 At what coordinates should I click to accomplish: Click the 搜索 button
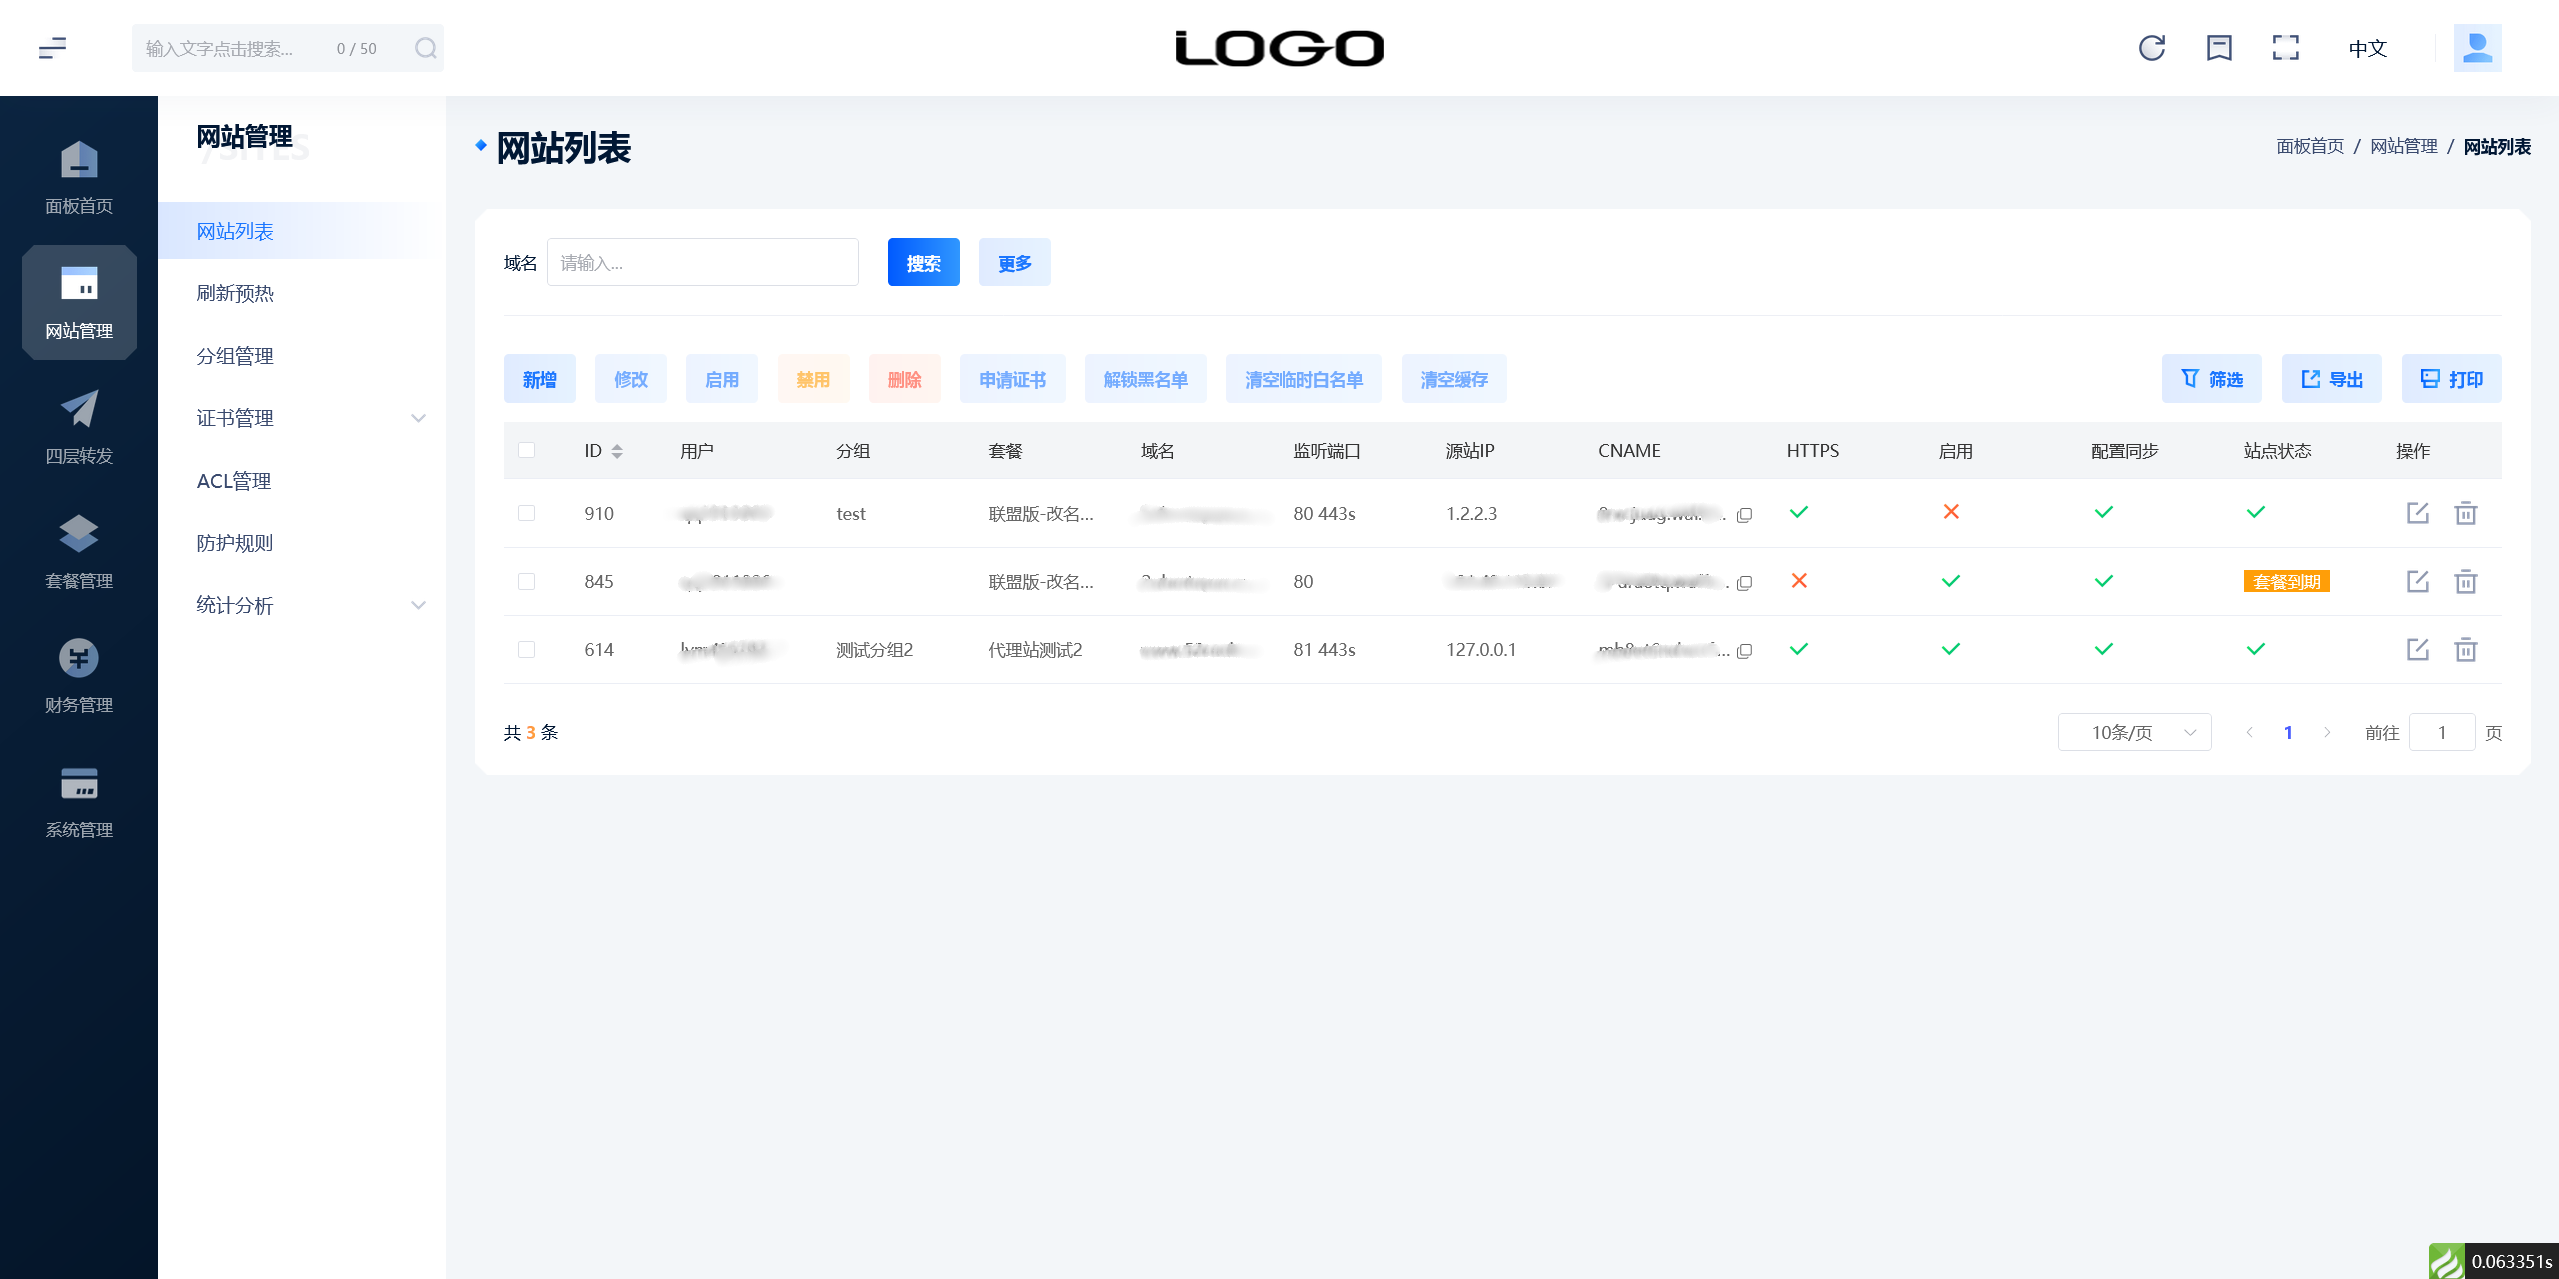923,262
